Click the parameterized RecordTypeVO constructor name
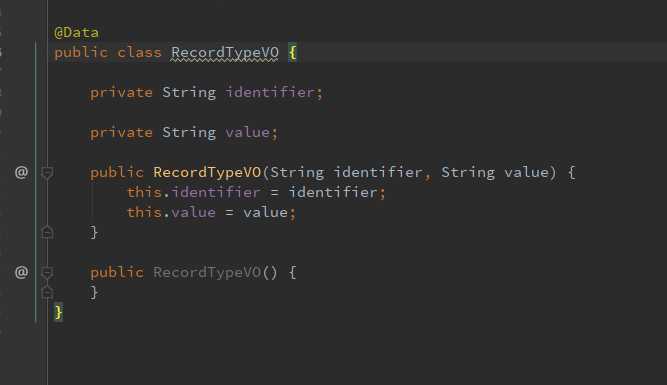The height and width of the screenshot is (385, 667). coord(207,172)
